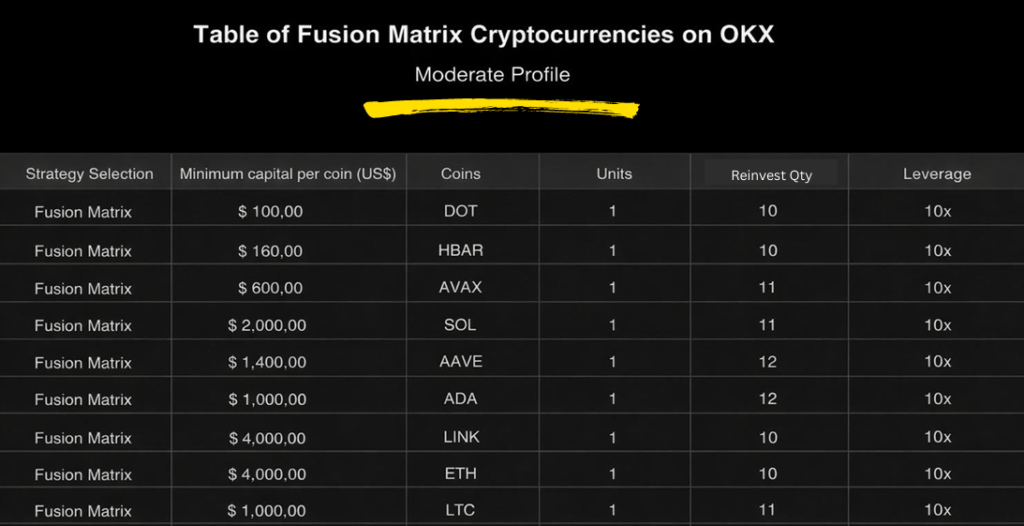The width and height of the screenshot is (1024, 526).
Task: Select the Minimum capital per coin header
Action: tap(288, 174)
